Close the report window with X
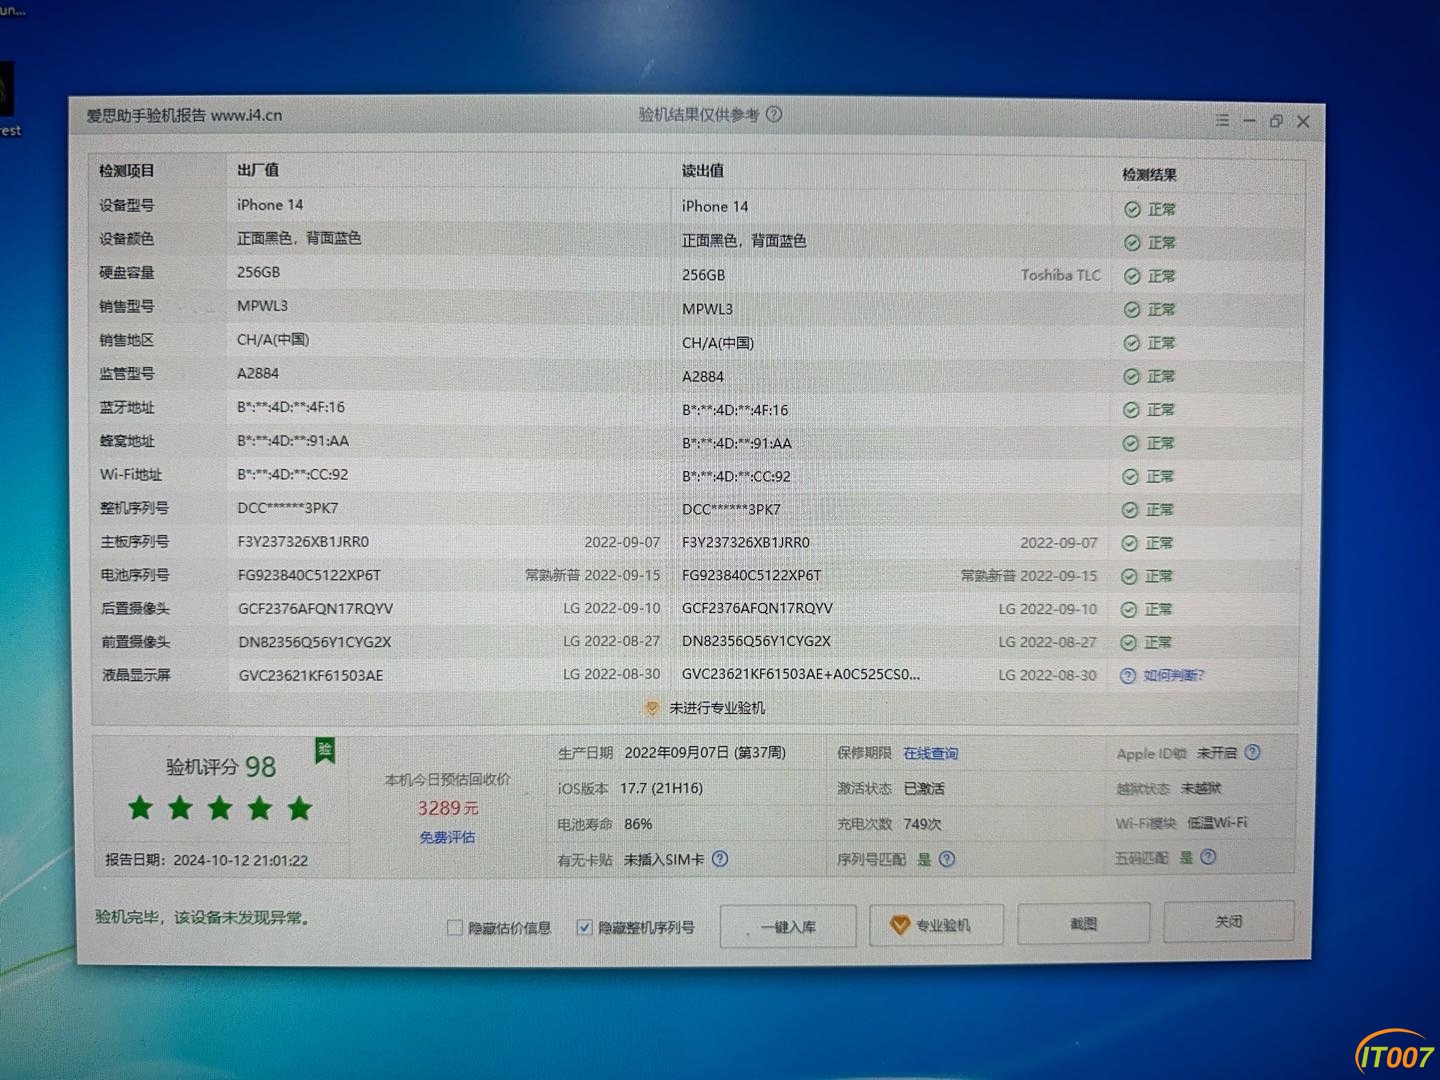The height and width of the screenshot is (1080, 1440). coord(1303,121)
